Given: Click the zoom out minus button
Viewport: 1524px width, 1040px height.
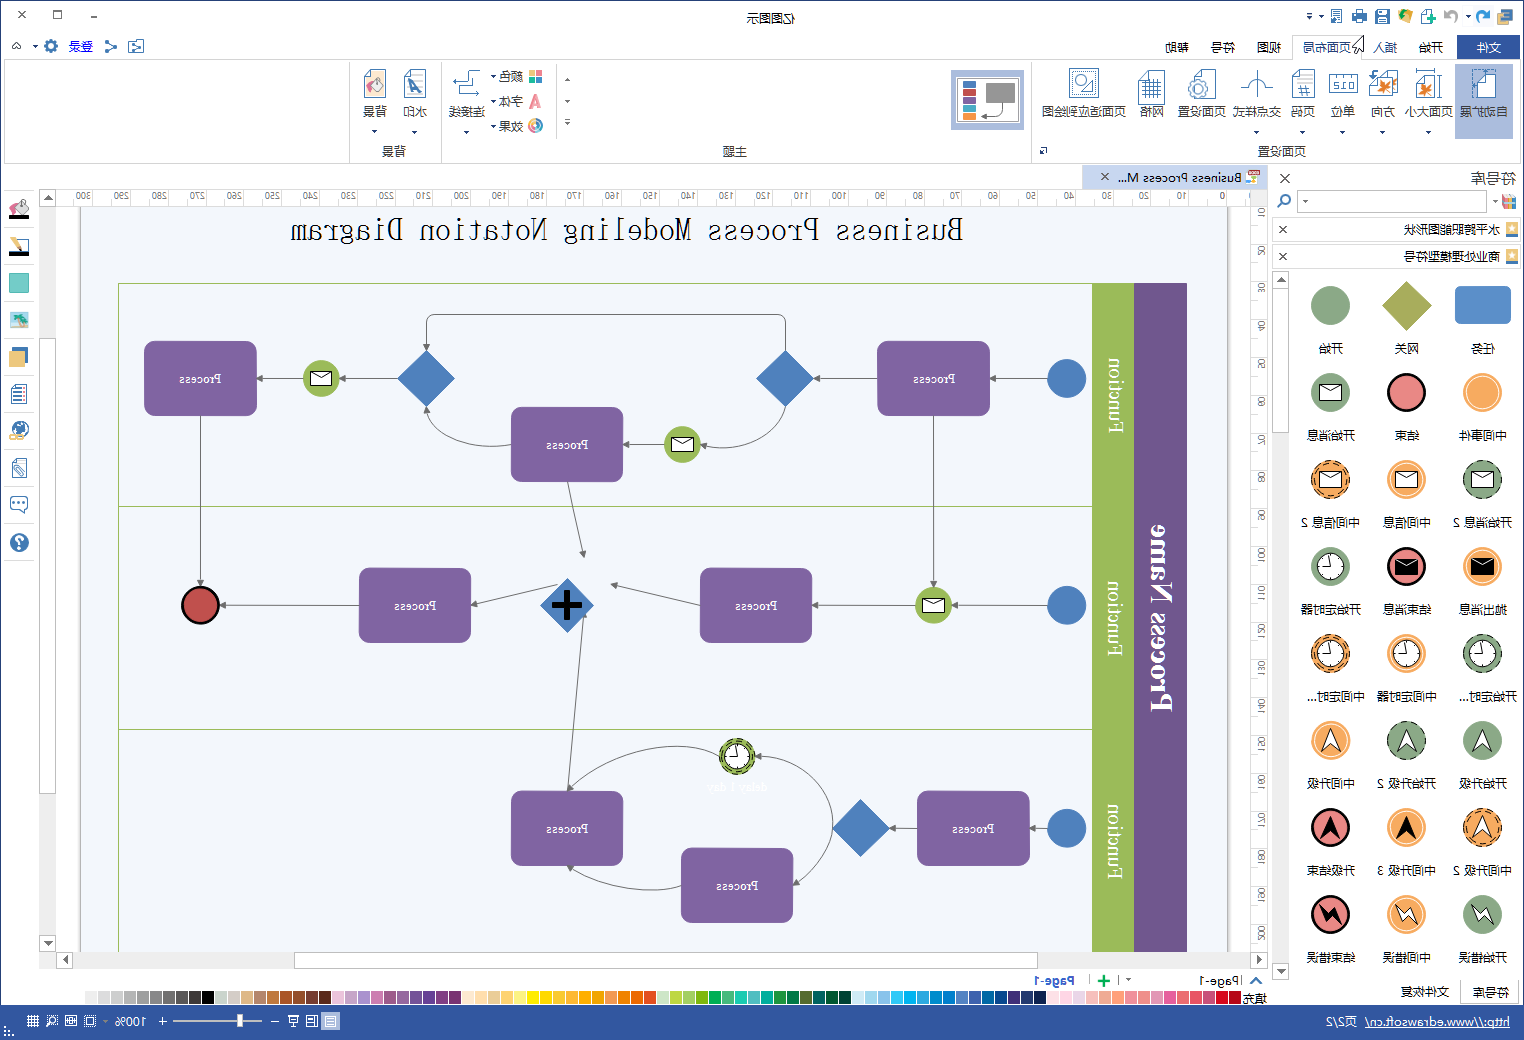Looking at the screenshot, I should 274,1021.
